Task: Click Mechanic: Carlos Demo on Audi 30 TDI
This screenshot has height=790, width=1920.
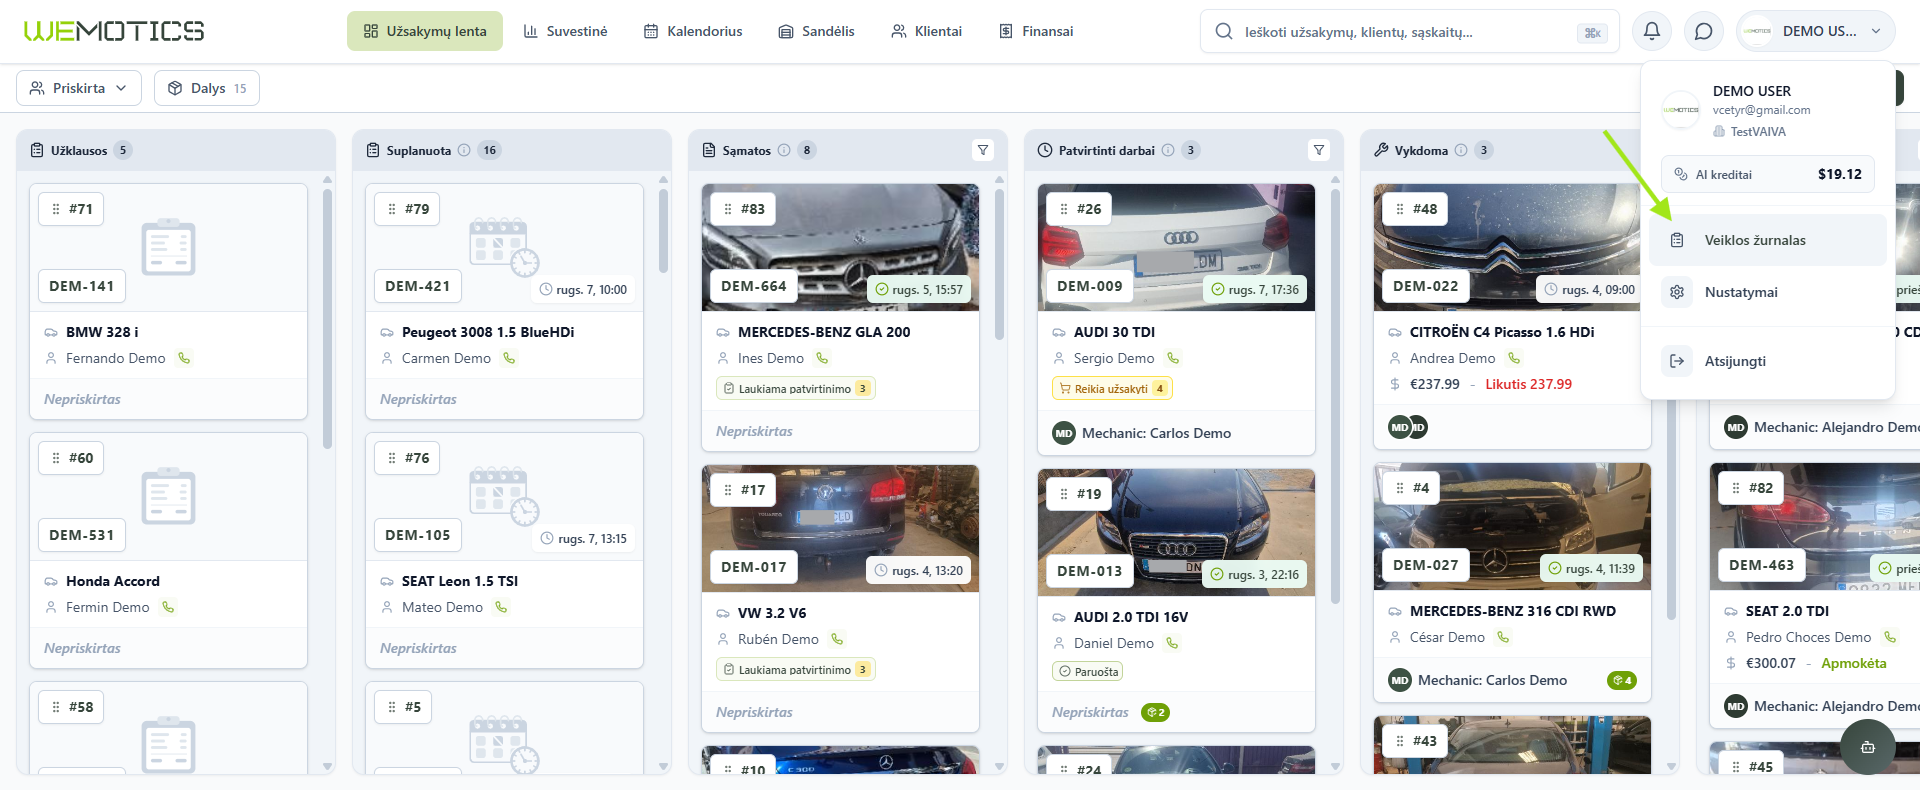Action: tap(1156, 433)
